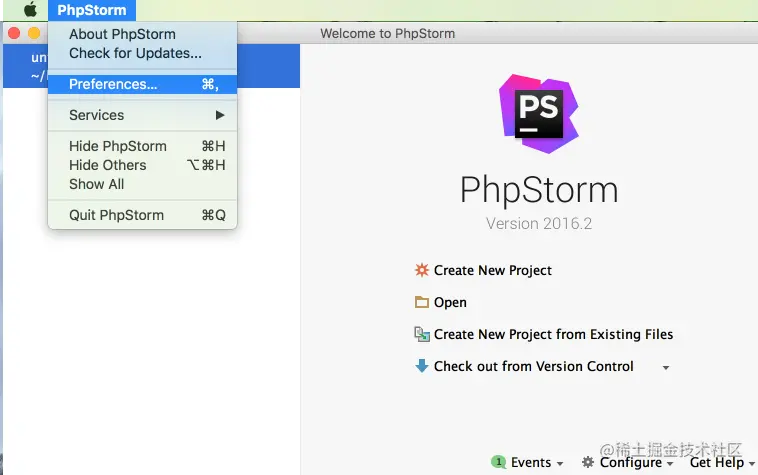The height and width of the screenshot is (475, 758).
Task: Click the Configure gear icon
Action: pos(588,462)
